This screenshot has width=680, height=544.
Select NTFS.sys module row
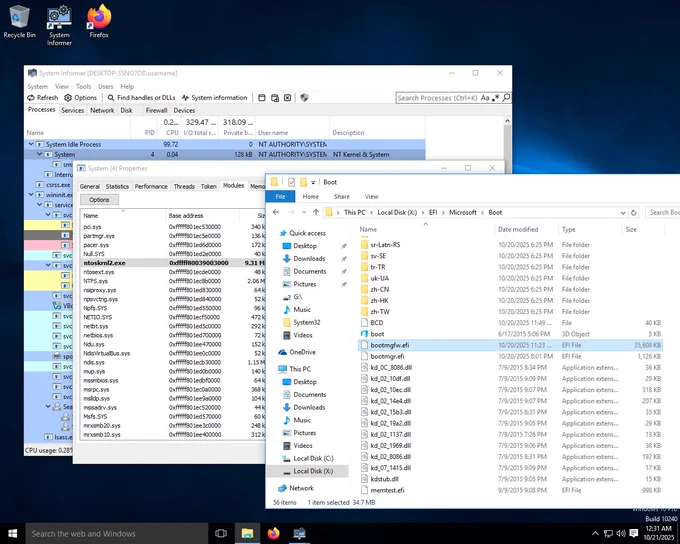pos(173,281)
